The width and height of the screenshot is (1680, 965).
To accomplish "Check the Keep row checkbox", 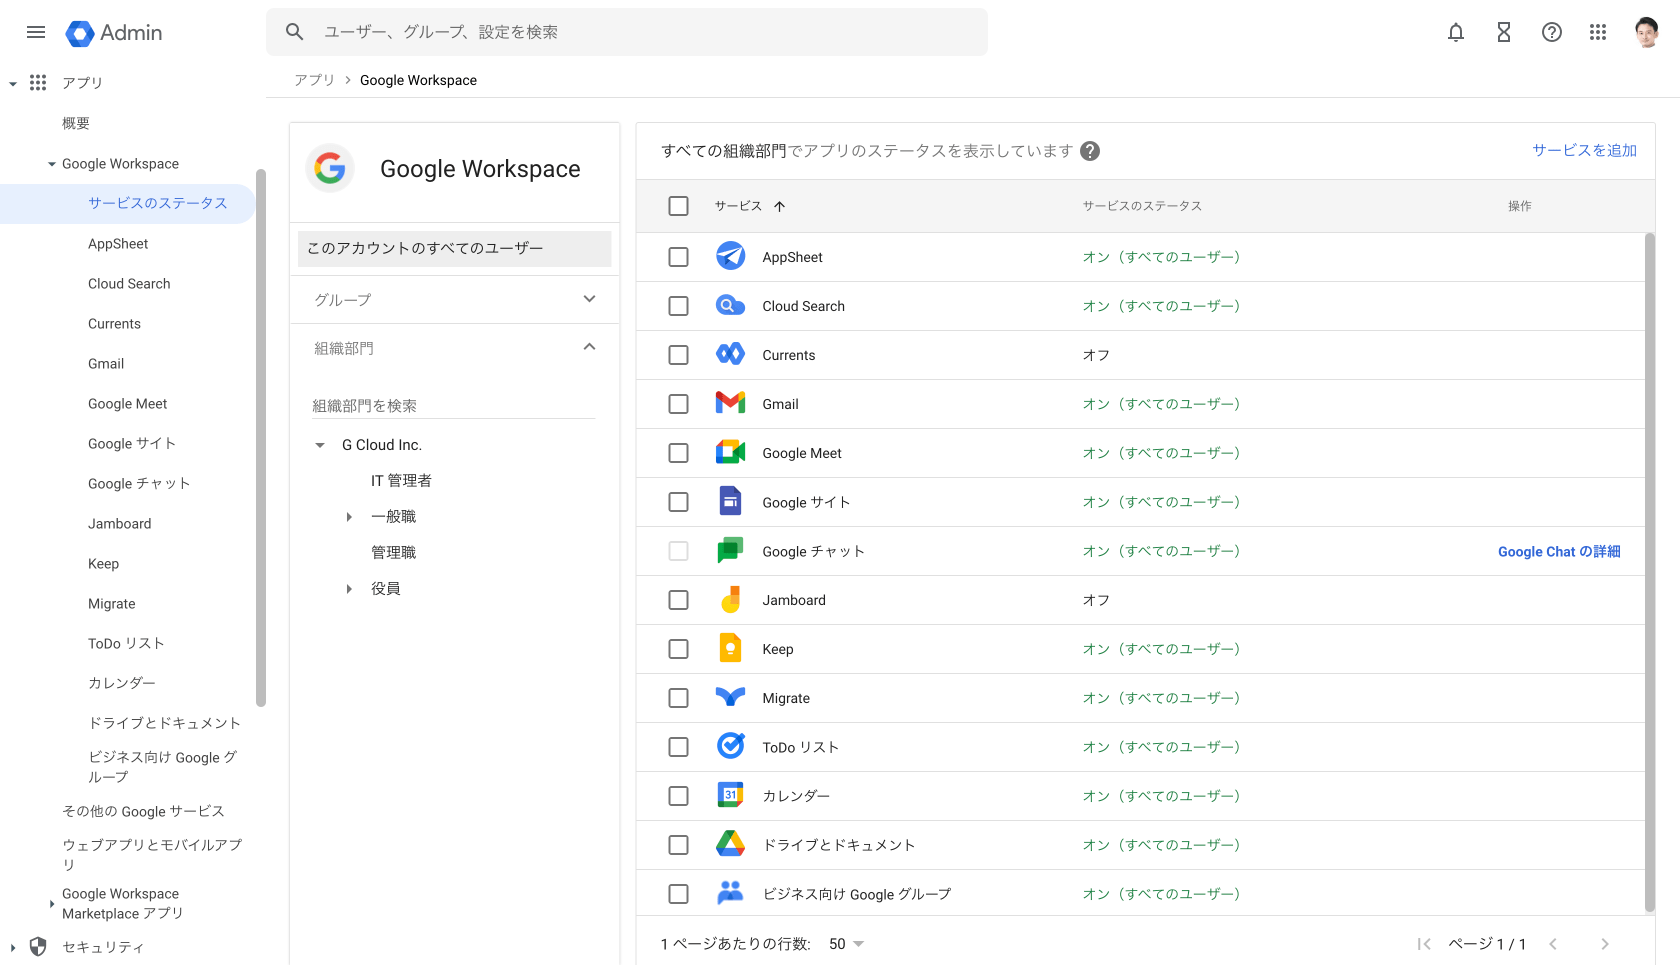I will click(x=679, y=649).
